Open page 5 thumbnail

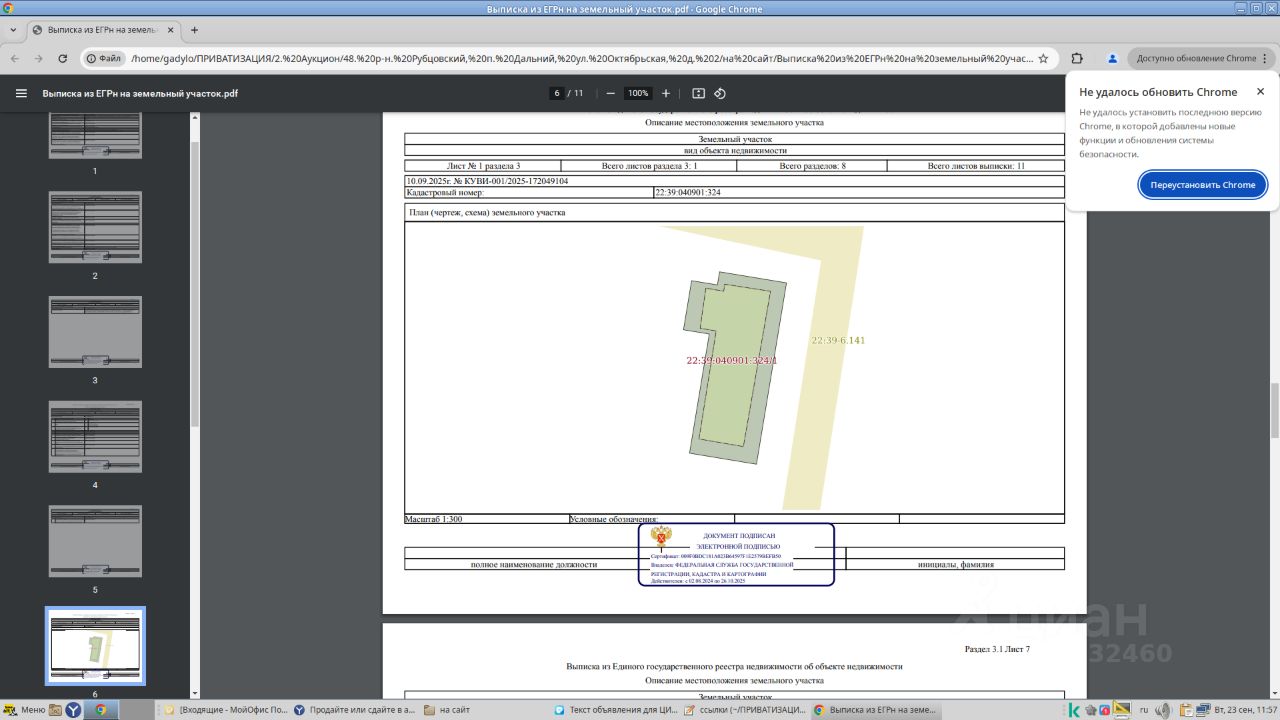pyautogui.click(x=95, y=541)
